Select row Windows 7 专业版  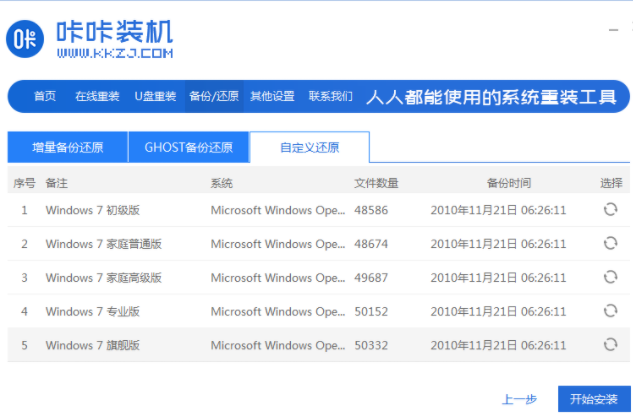tap(319, 311)
